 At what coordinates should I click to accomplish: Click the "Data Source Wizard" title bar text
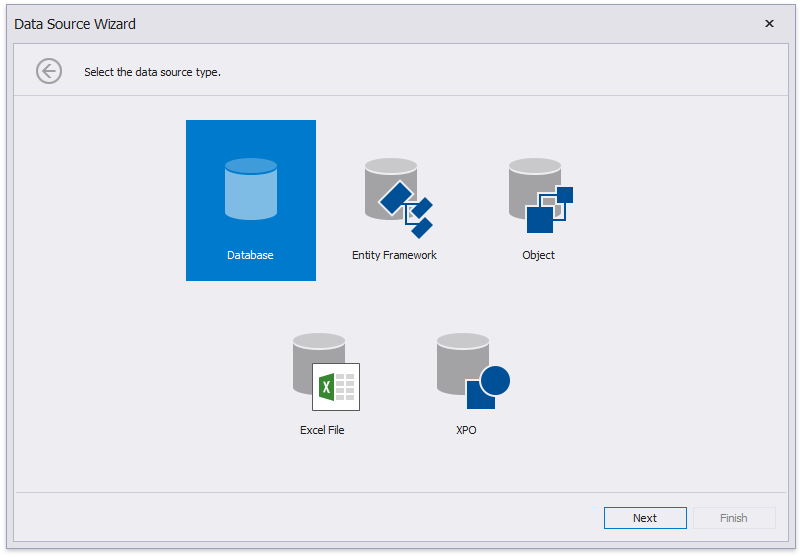[x=75, y=23]
